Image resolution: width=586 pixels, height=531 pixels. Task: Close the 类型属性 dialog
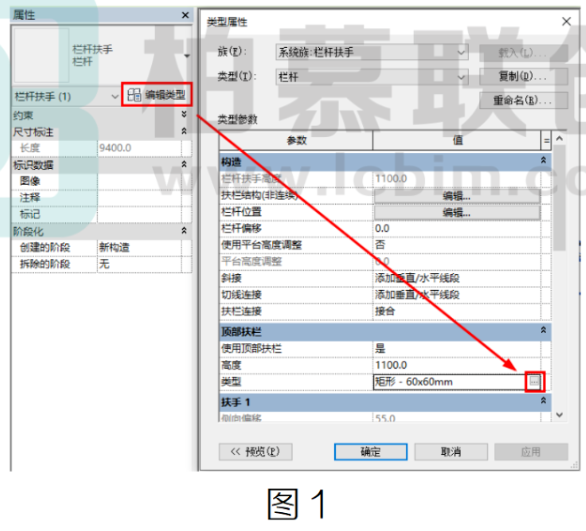566,22
